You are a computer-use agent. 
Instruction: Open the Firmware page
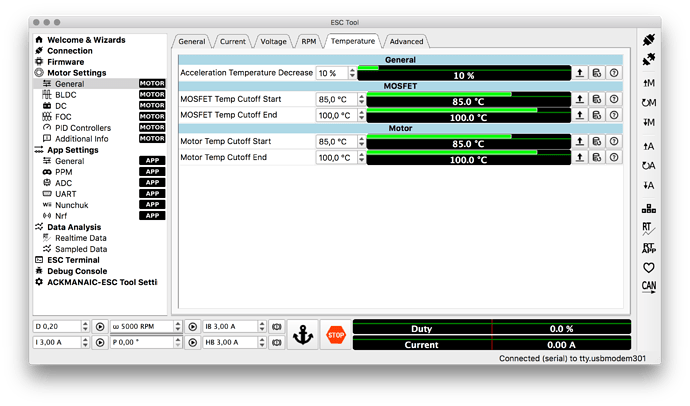click(x=66, y=62)
